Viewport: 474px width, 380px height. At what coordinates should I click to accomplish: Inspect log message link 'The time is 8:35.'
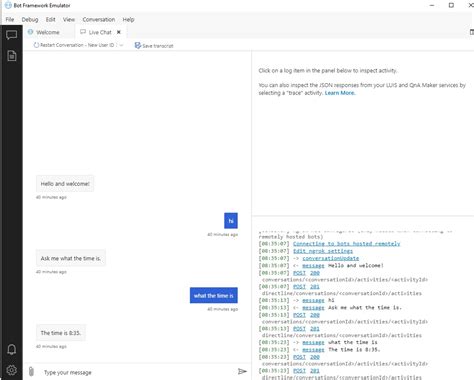(x=313, y=350)
